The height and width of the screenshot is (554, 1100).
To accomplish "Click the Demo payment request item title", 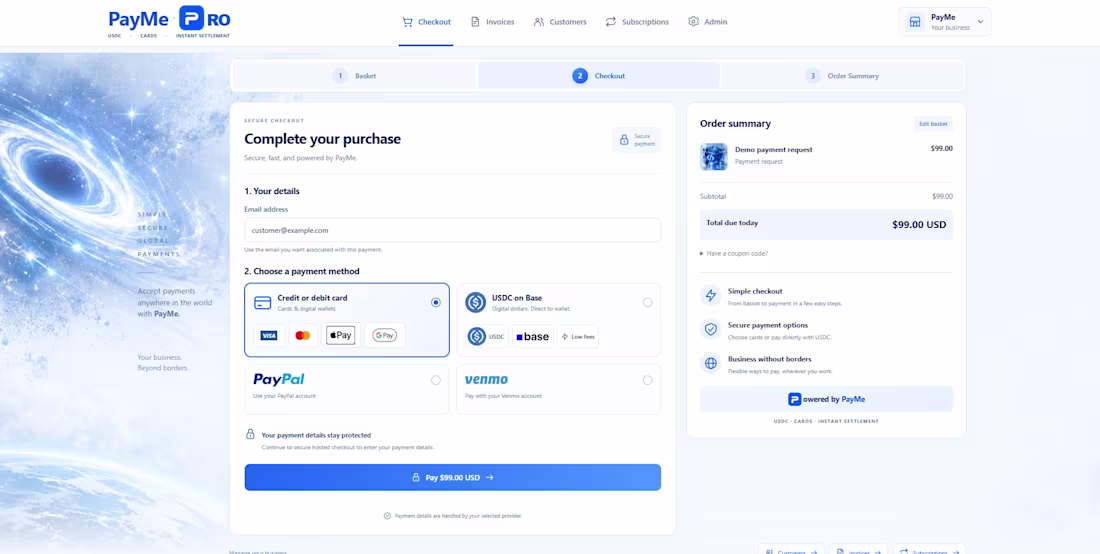I will tap(773, 149).
